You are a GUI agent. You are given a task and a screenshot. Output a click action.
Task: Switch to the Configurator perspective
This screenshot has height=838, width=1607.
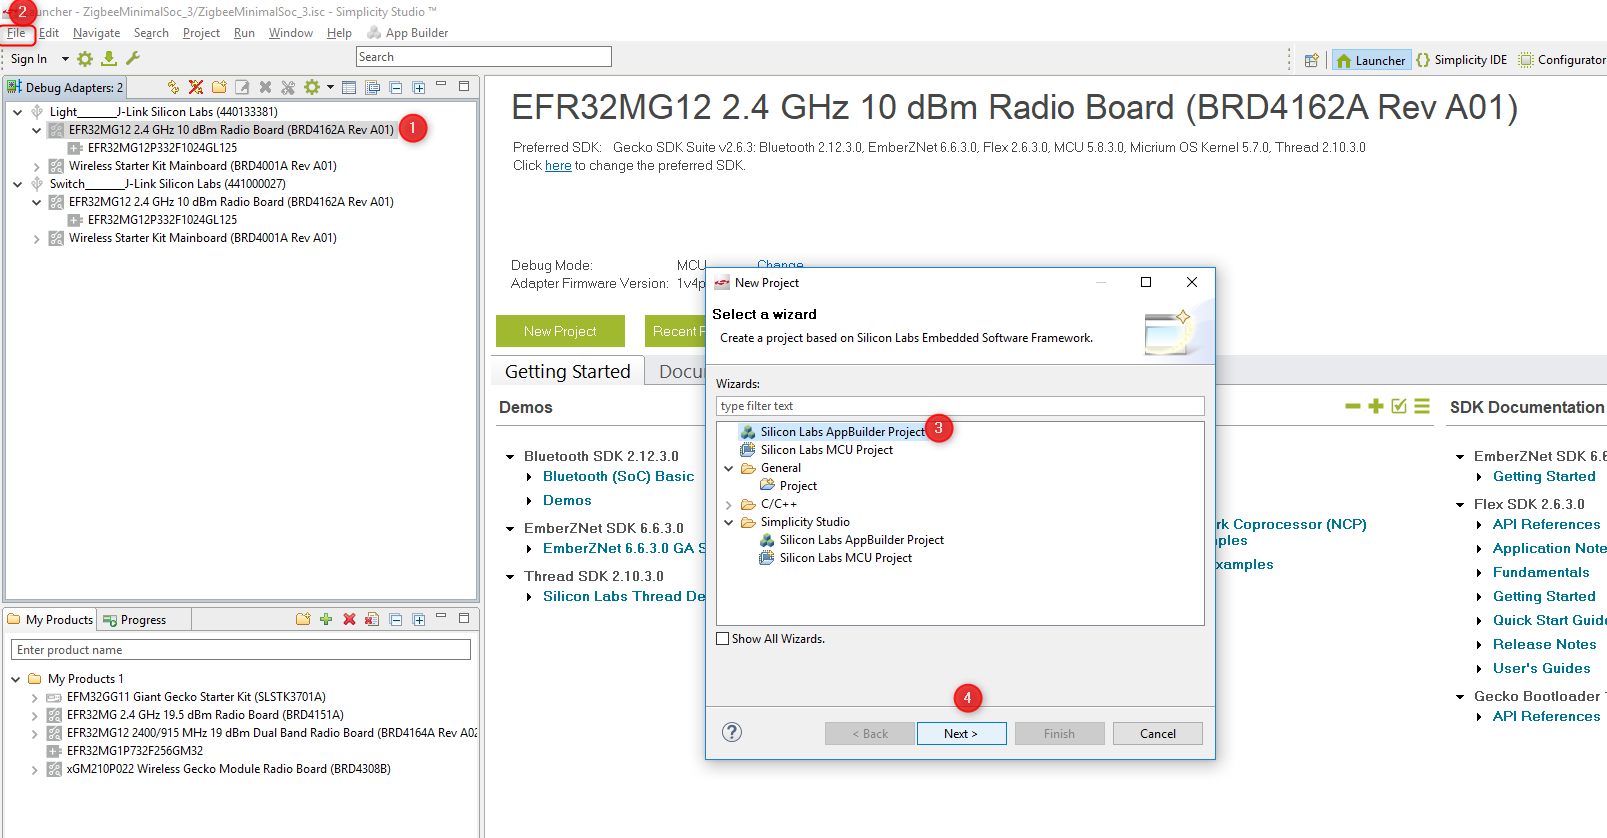1562,60
